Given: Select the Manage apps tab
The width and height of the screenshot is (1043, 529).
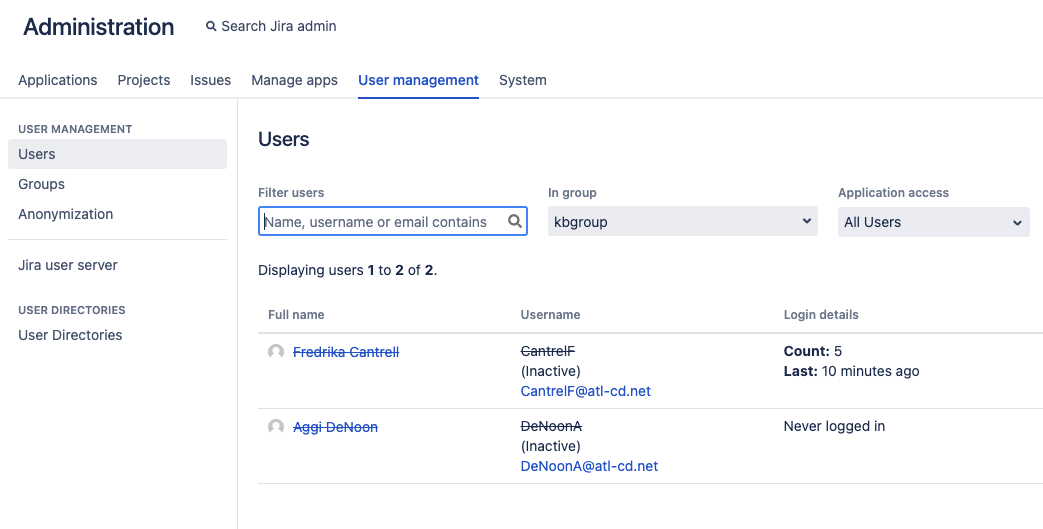Looking at the screenshot, I should 294,80.
